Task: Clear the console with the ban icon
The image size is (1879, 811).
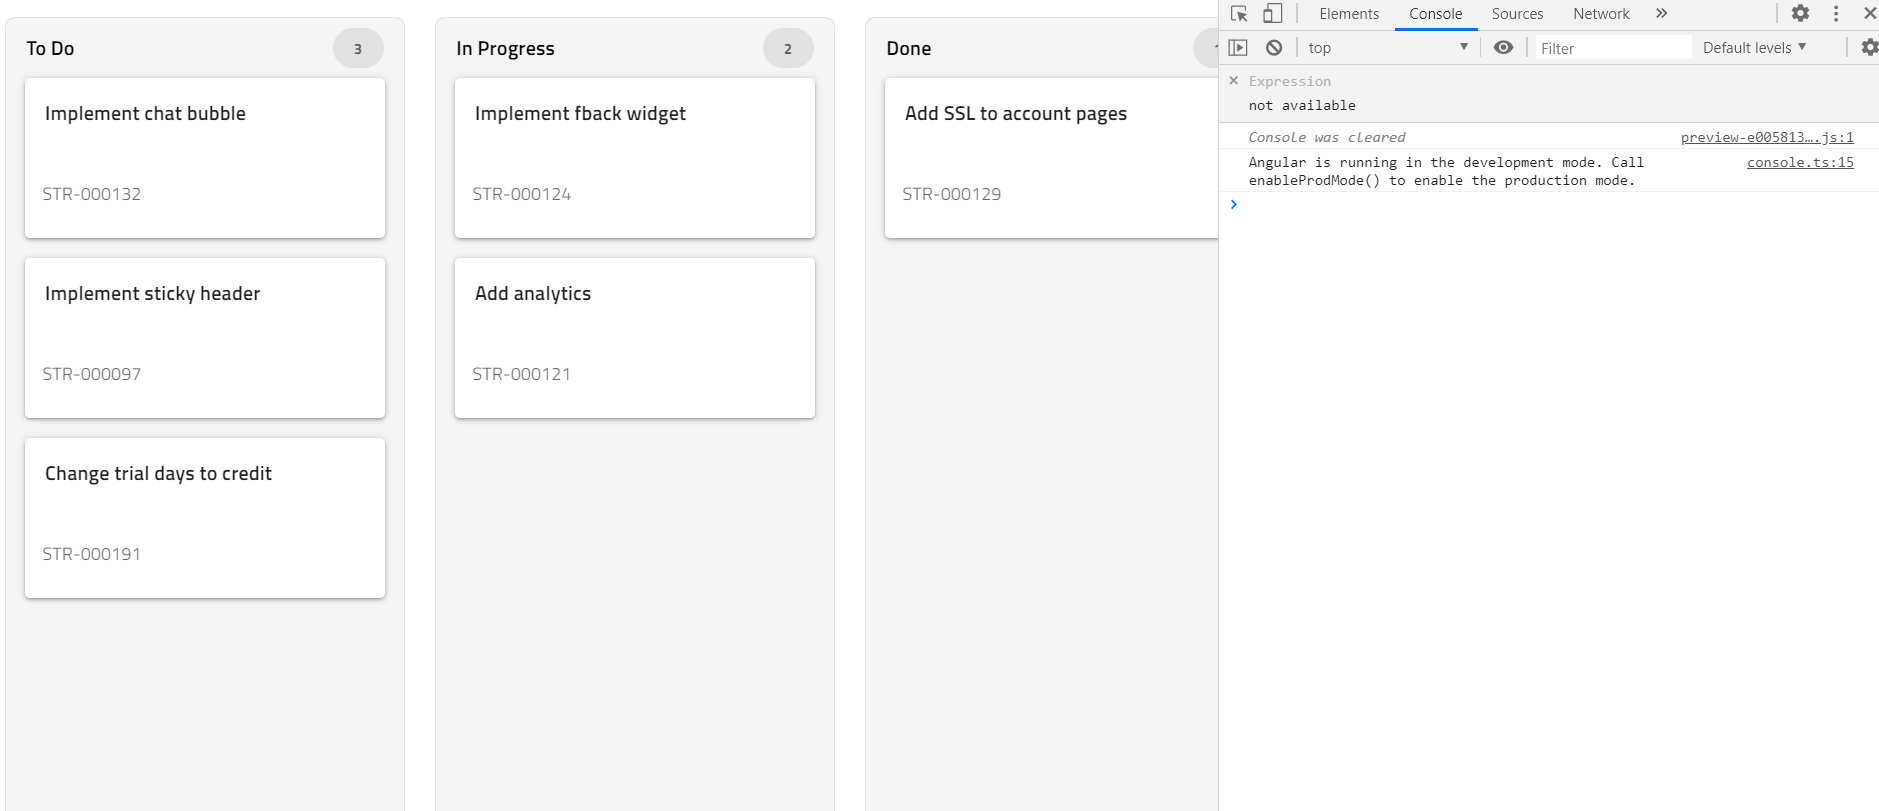Action: tap(1274, 47)
